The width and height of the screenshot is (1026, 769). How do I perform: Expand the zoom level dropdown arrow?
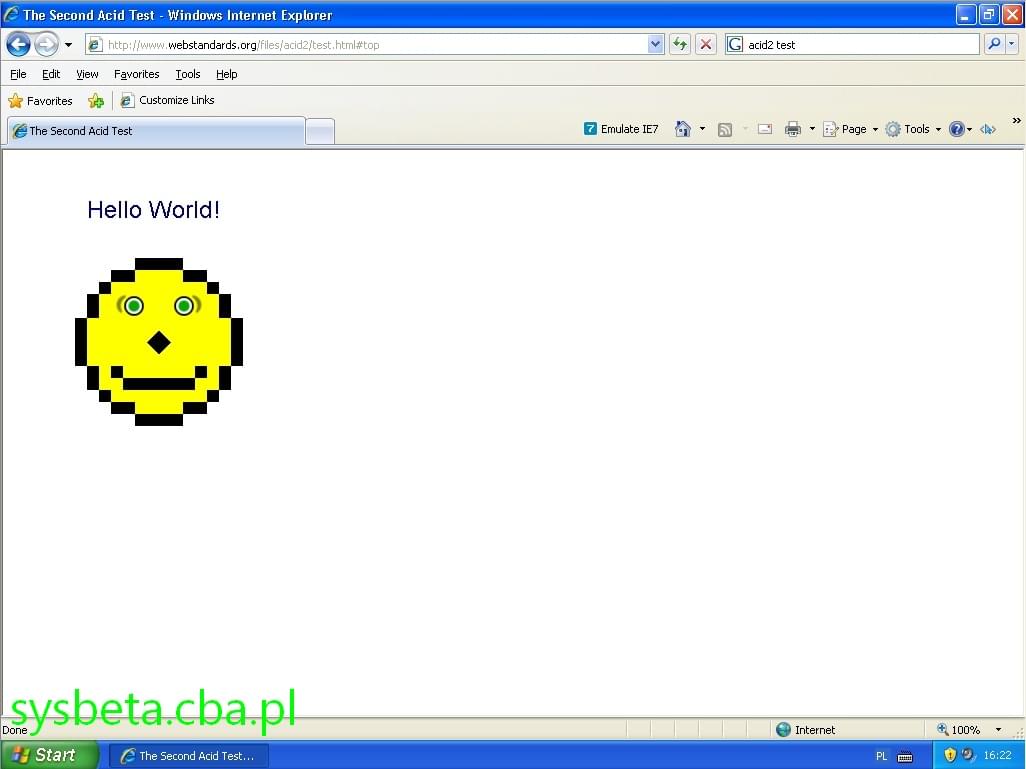point(999,730)
